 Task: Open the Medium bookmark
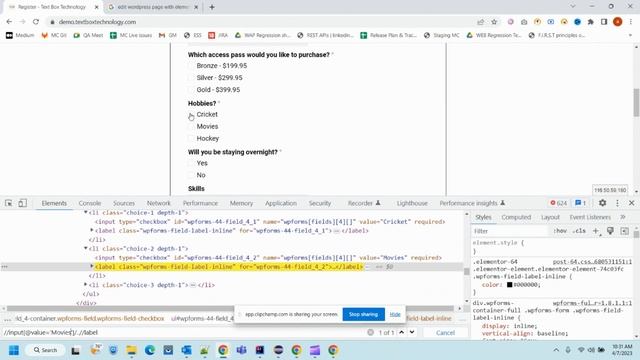pos(20,36)
